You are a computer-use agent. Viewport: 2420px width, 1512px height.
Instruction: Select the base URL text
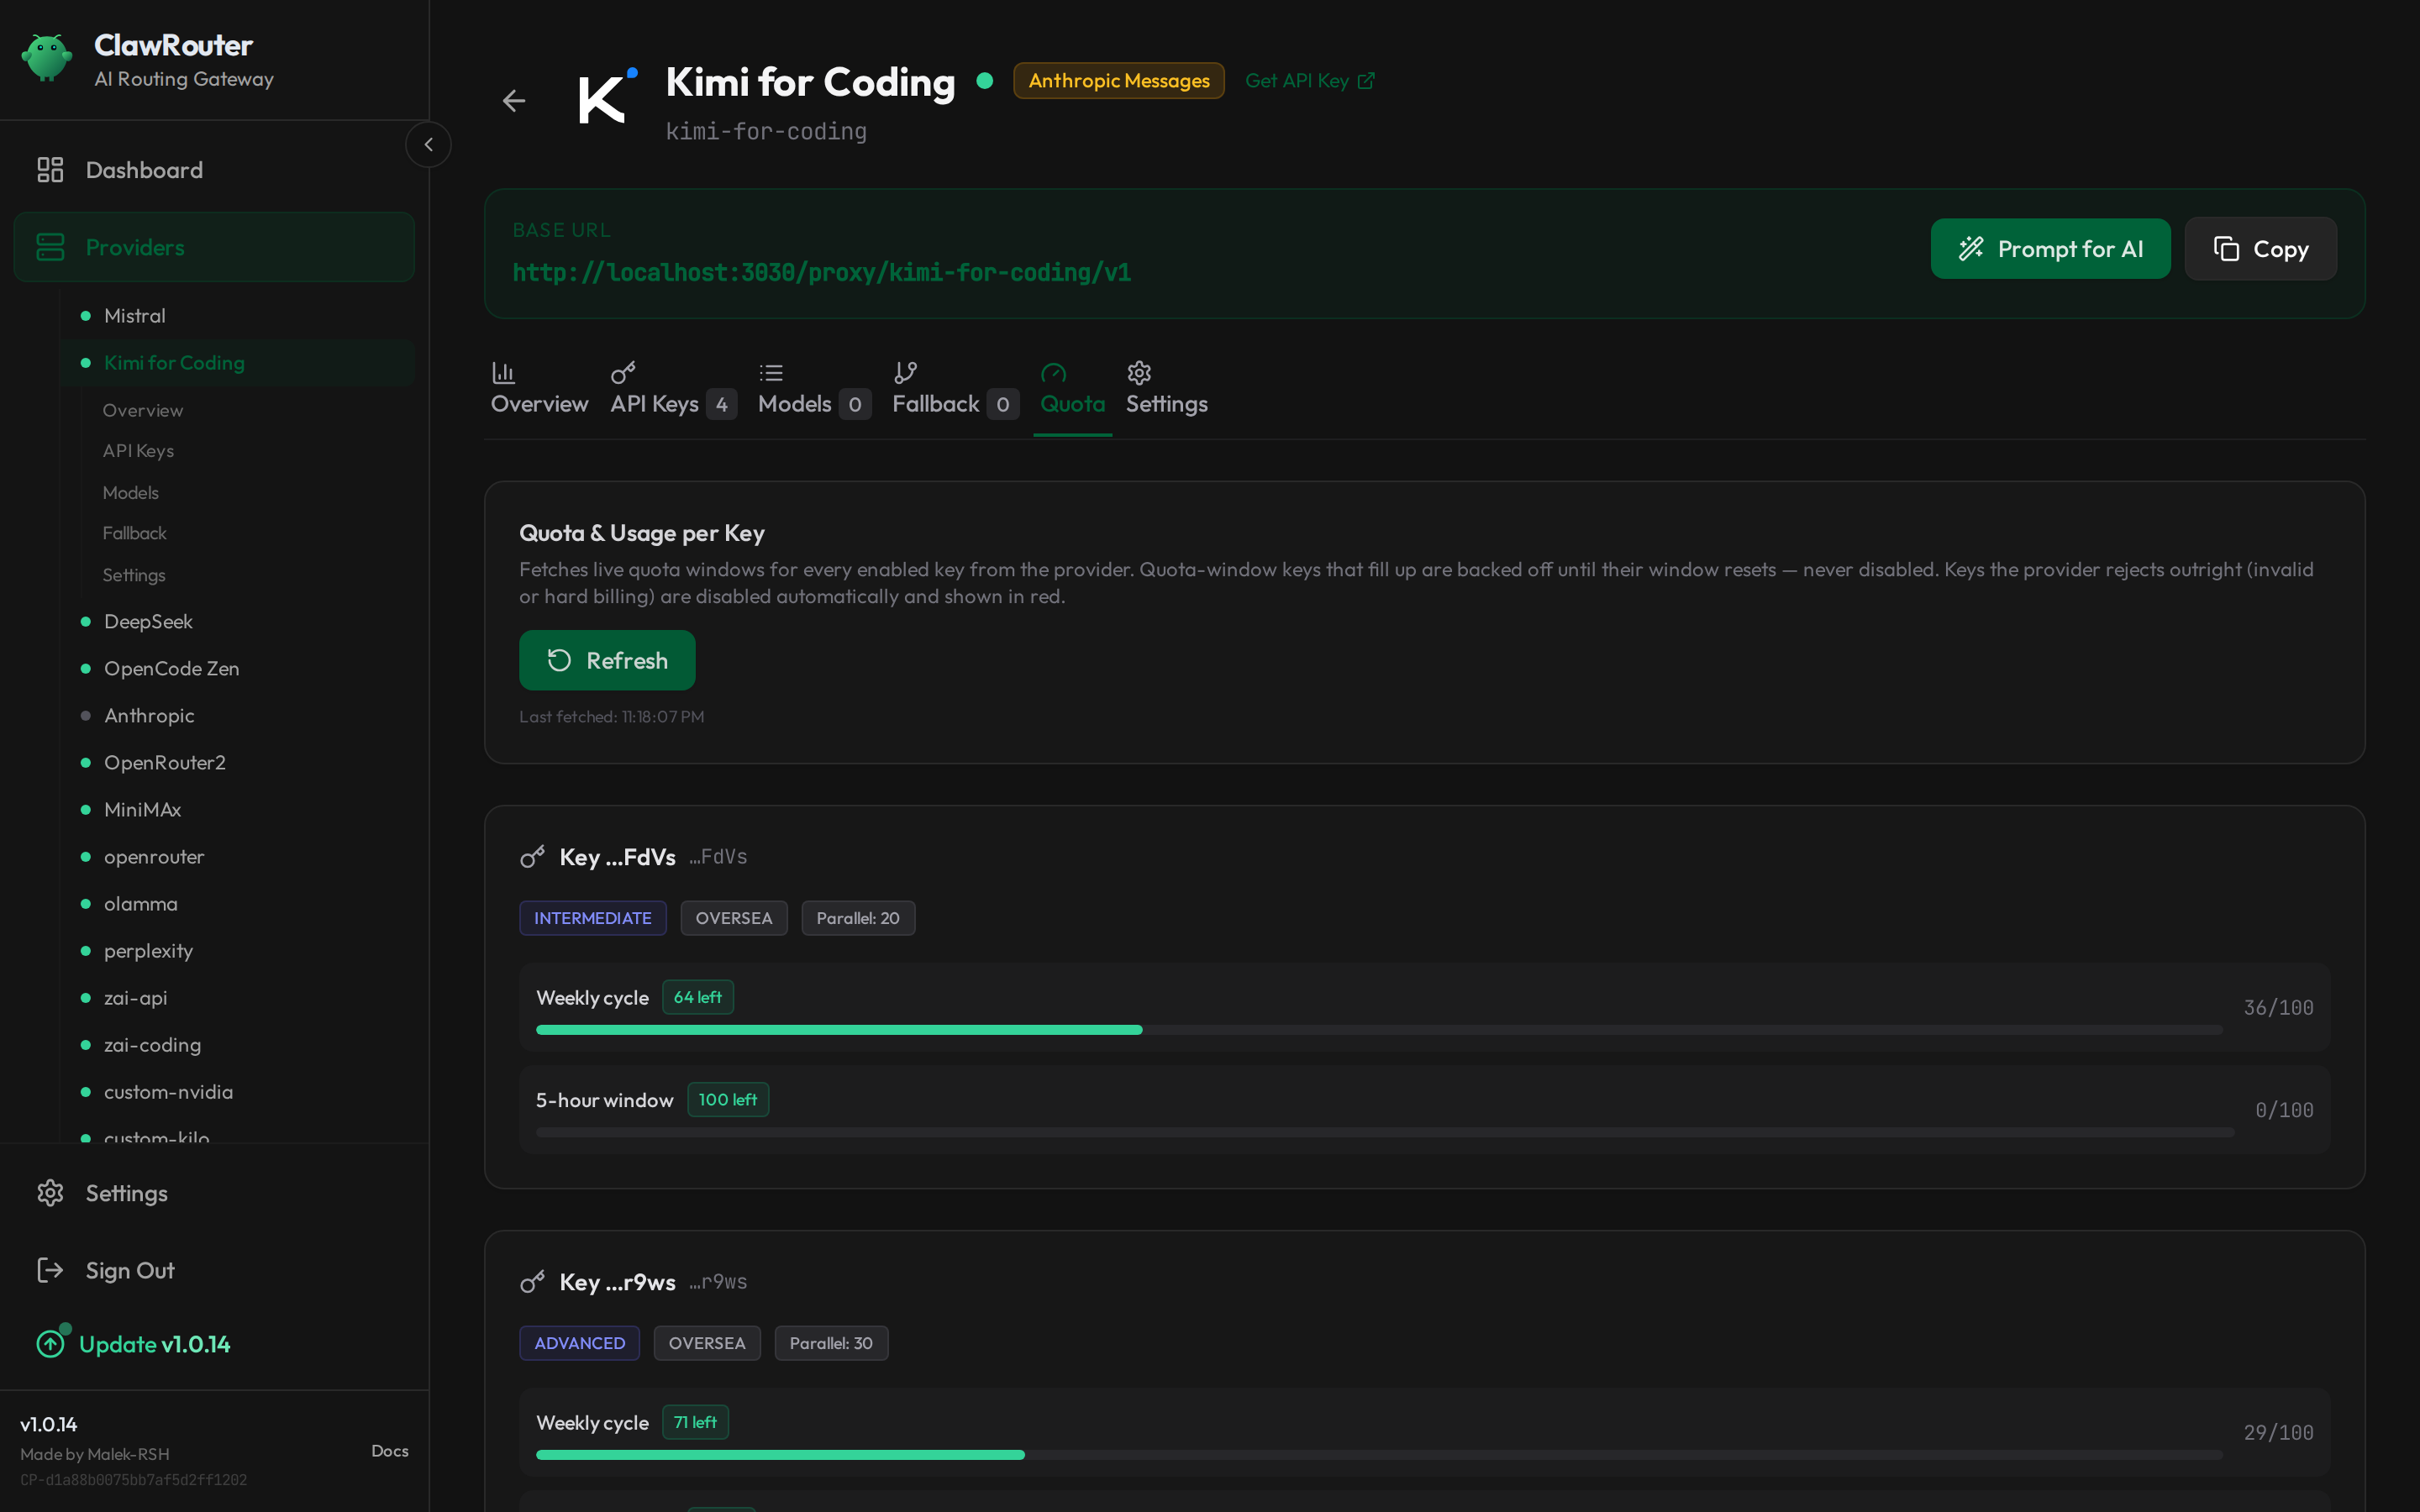tap(822, 273)
